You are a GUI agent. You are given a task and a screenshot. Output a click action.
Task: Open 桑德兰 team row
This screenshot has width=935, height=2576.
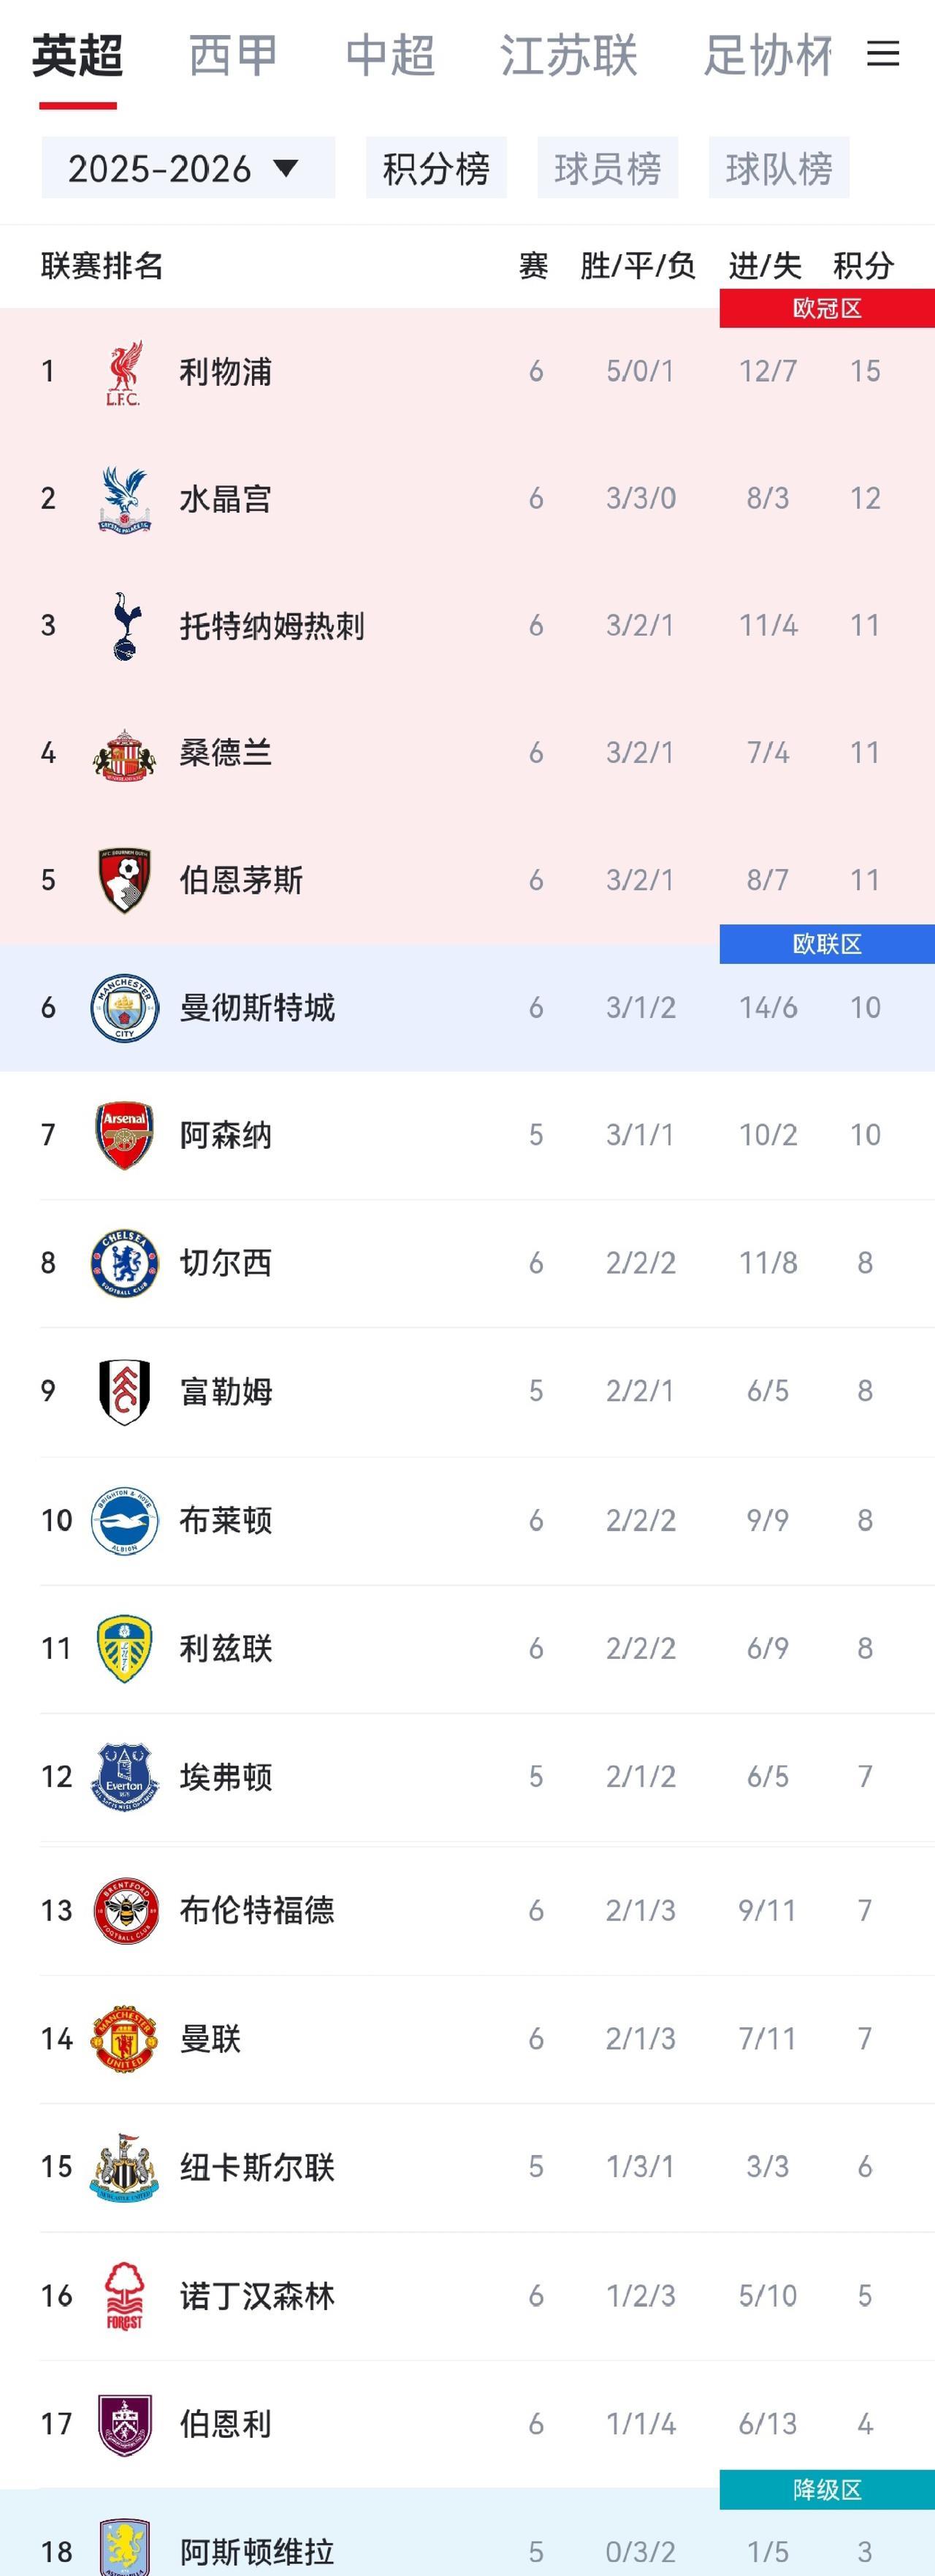click(467, 753)
